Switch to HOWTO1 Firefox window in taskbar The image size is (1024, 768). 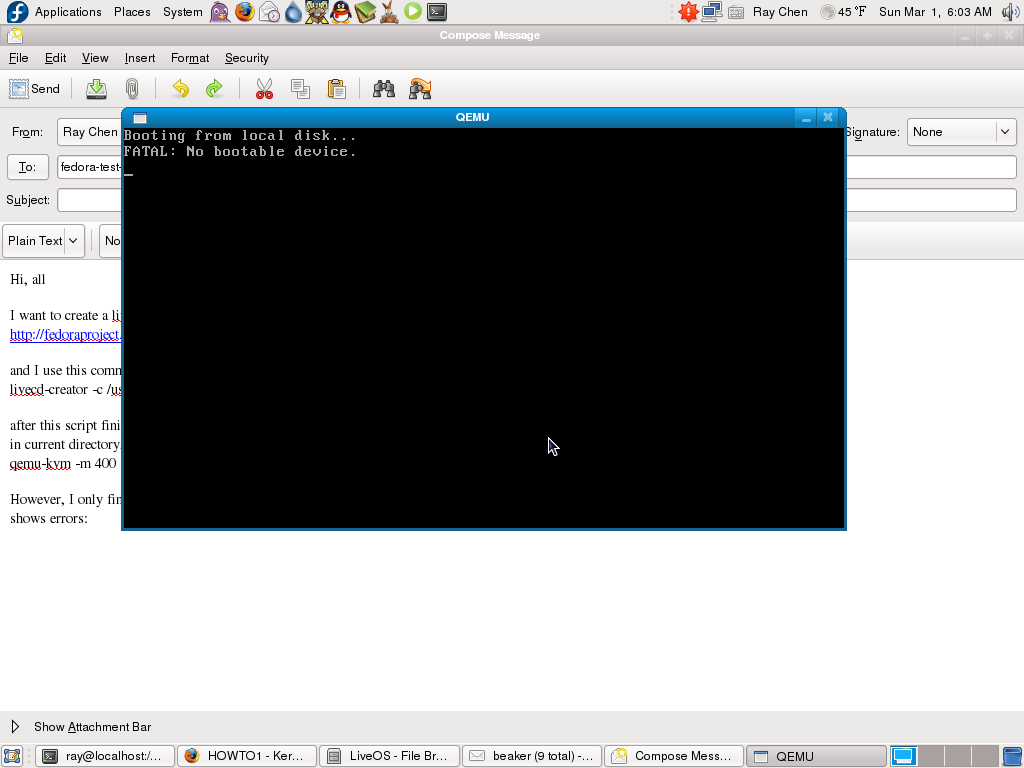[247, 756]
